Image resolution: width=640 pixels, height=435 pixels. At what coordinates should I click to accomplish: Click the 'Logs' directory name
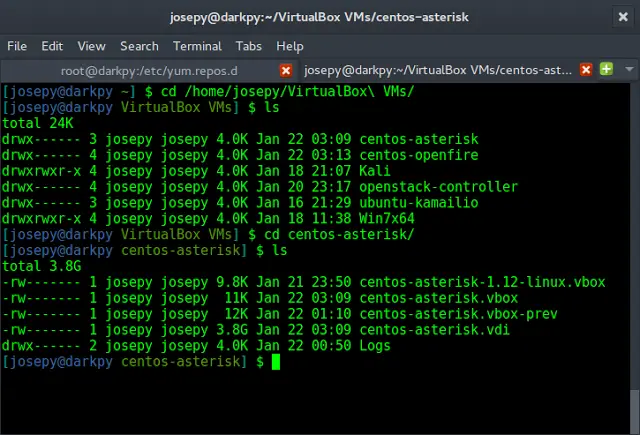pos(375,346)
